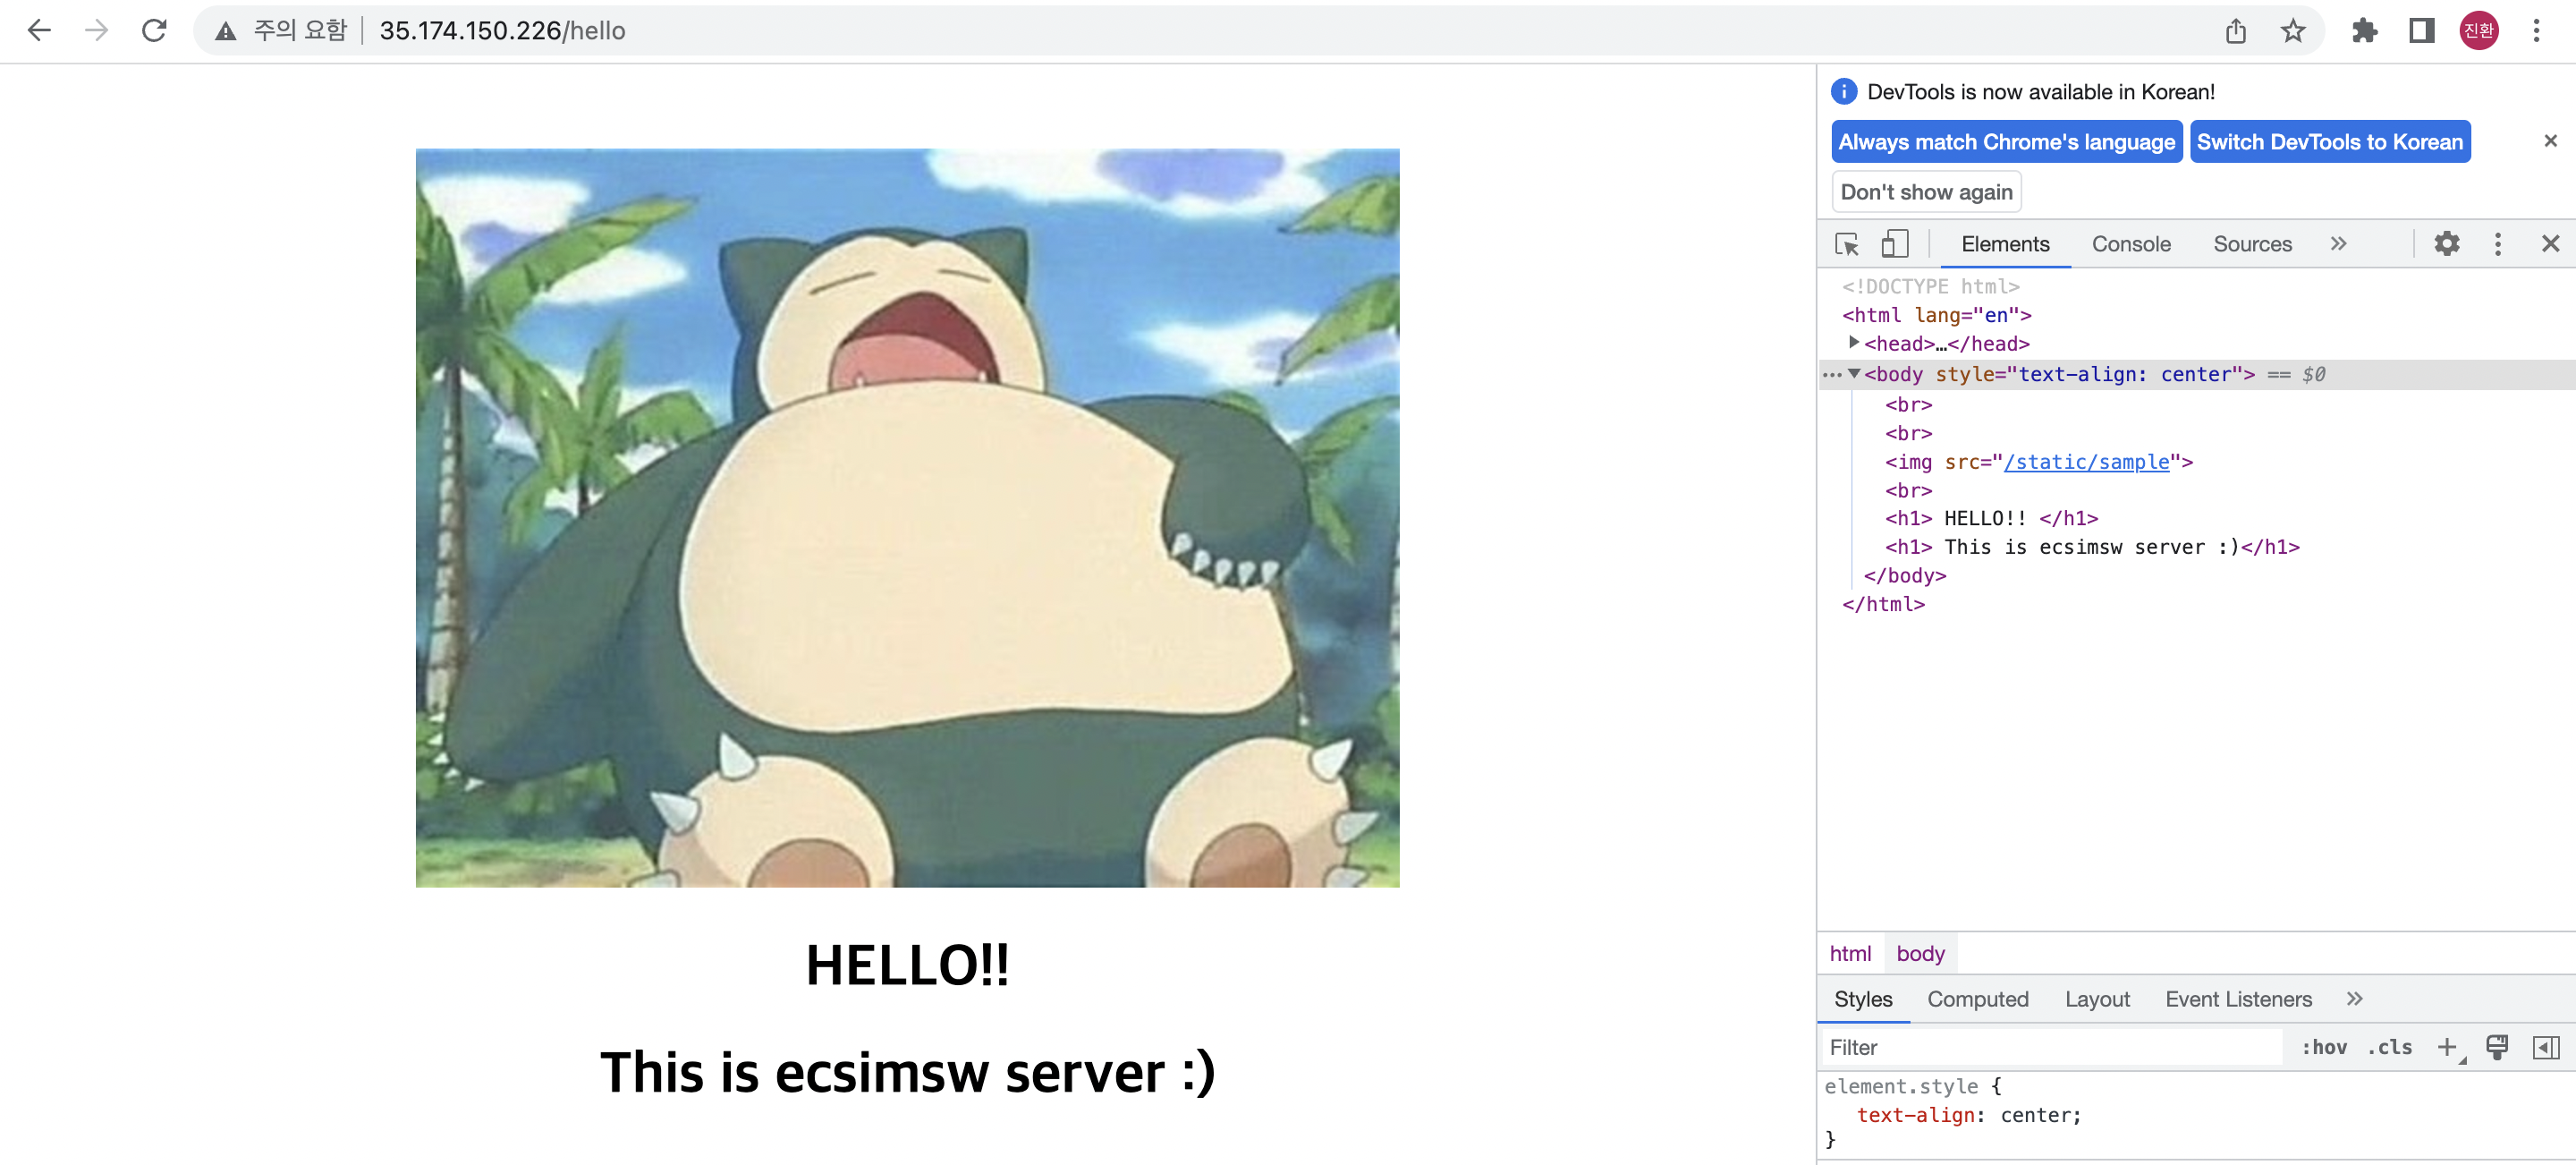Click the Styles Filter input field
This screenshot has height=1165, width=2576.
point(2050,1047)
